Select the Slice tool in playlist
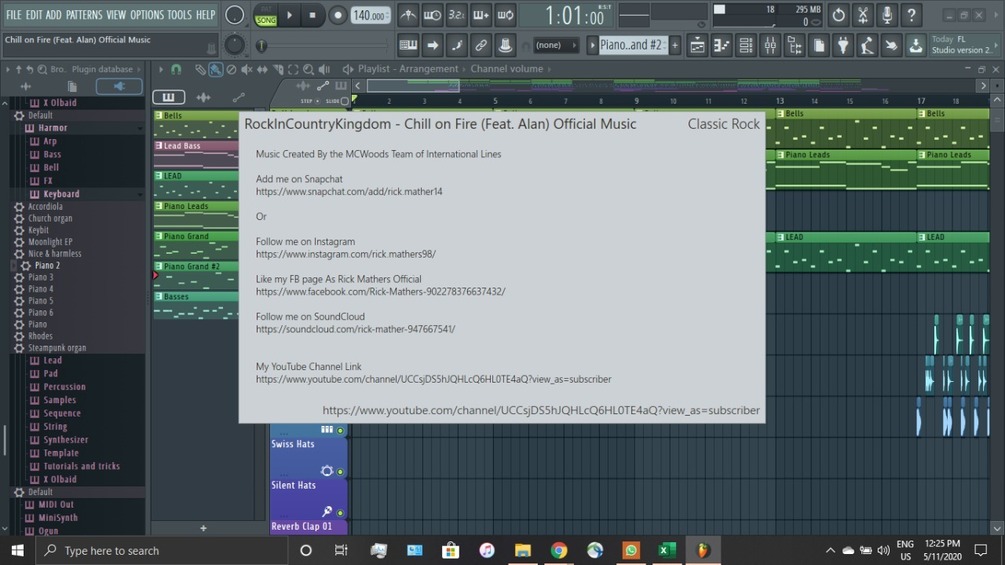1005x565 pixels. (278, 69)
